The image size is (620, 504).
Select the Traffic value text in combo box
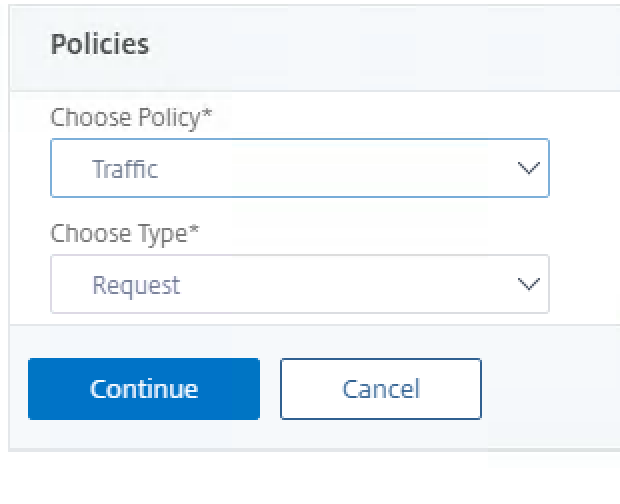pos(125,169)
